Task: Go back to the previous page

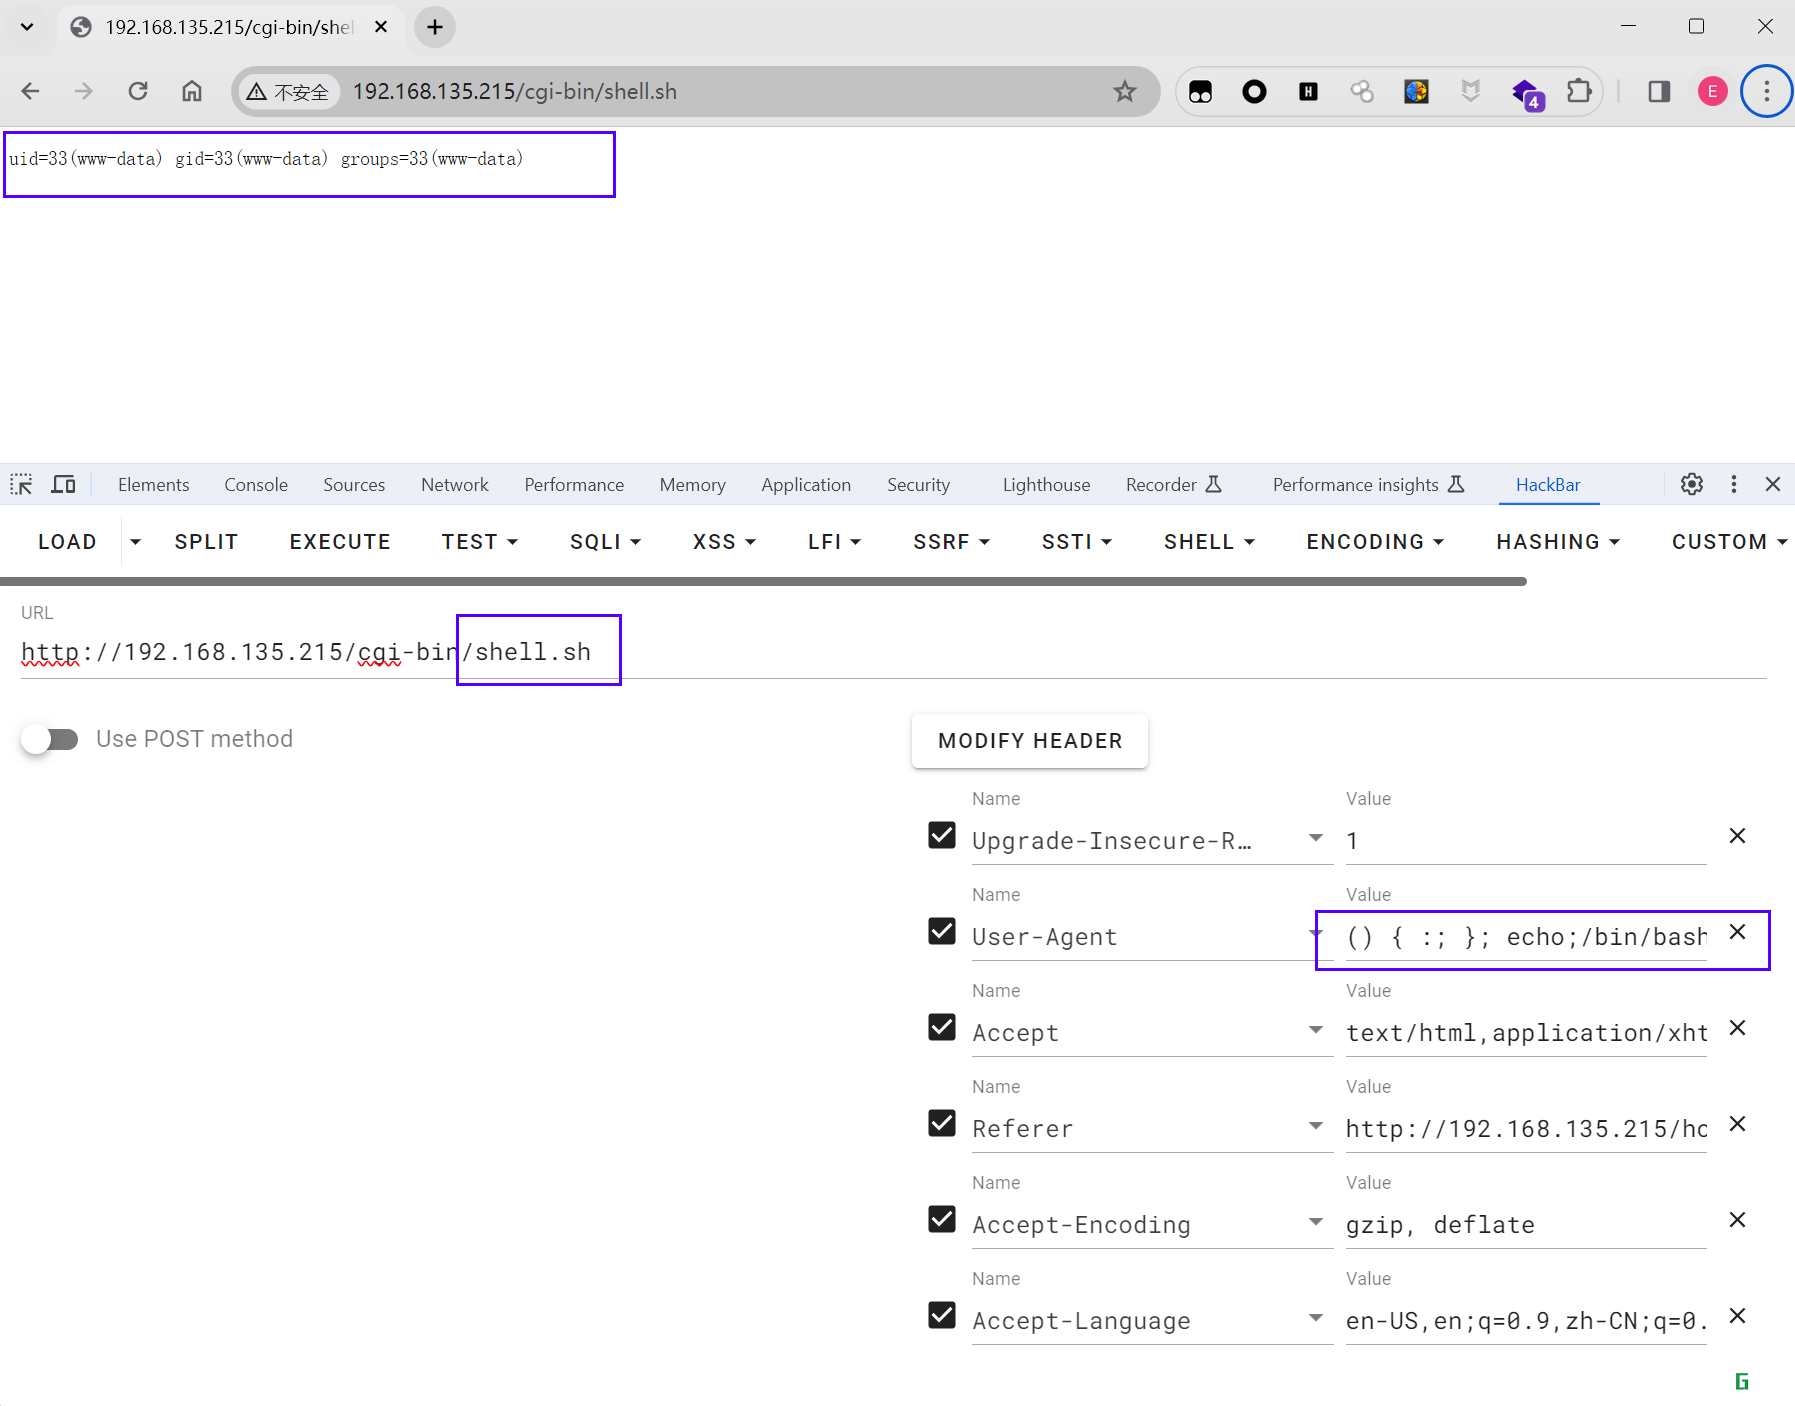Action: click(30, 91)
